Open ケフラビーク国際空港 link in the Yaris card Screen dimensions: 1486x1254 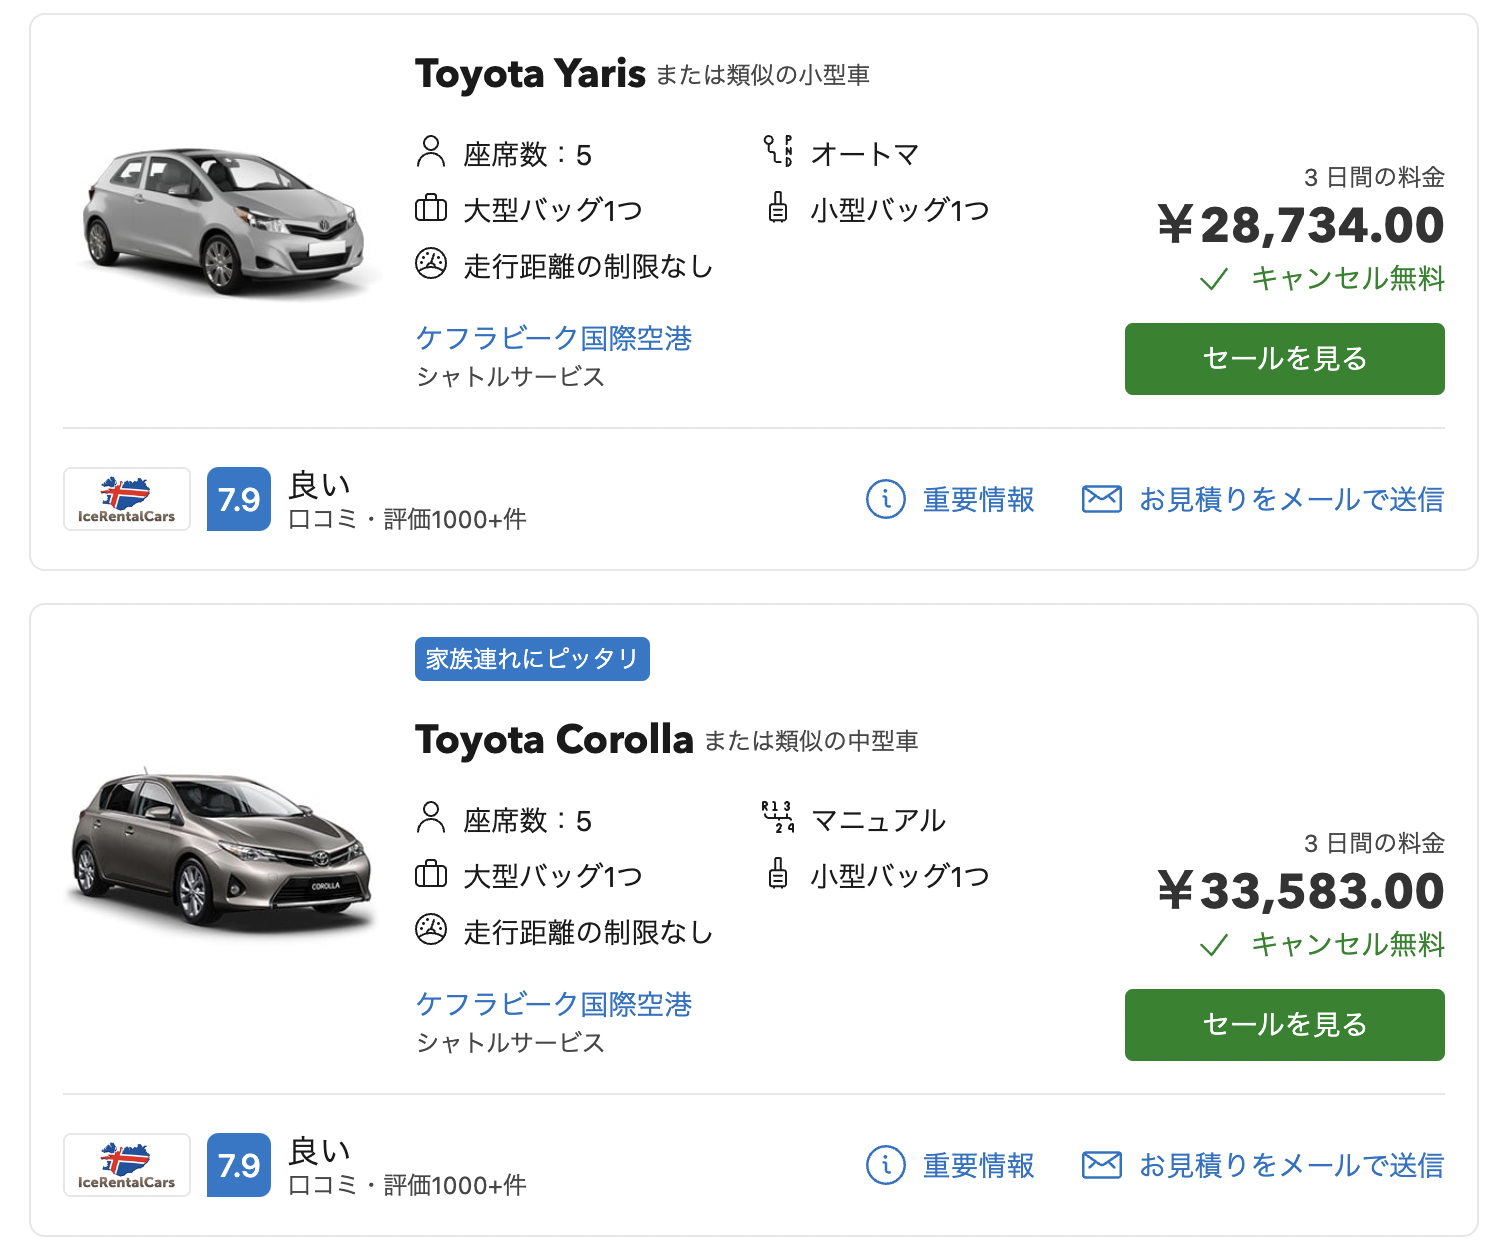[x=554, y=338]
